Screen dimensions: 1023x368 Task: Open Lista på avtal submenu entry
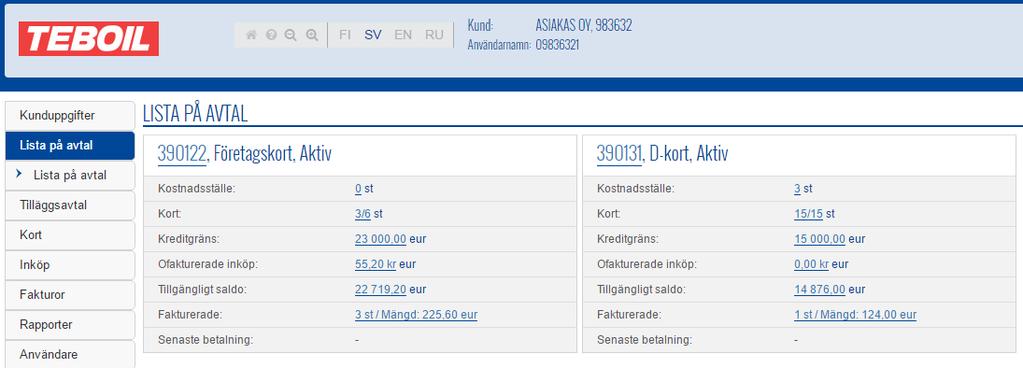tap(70, 176)
